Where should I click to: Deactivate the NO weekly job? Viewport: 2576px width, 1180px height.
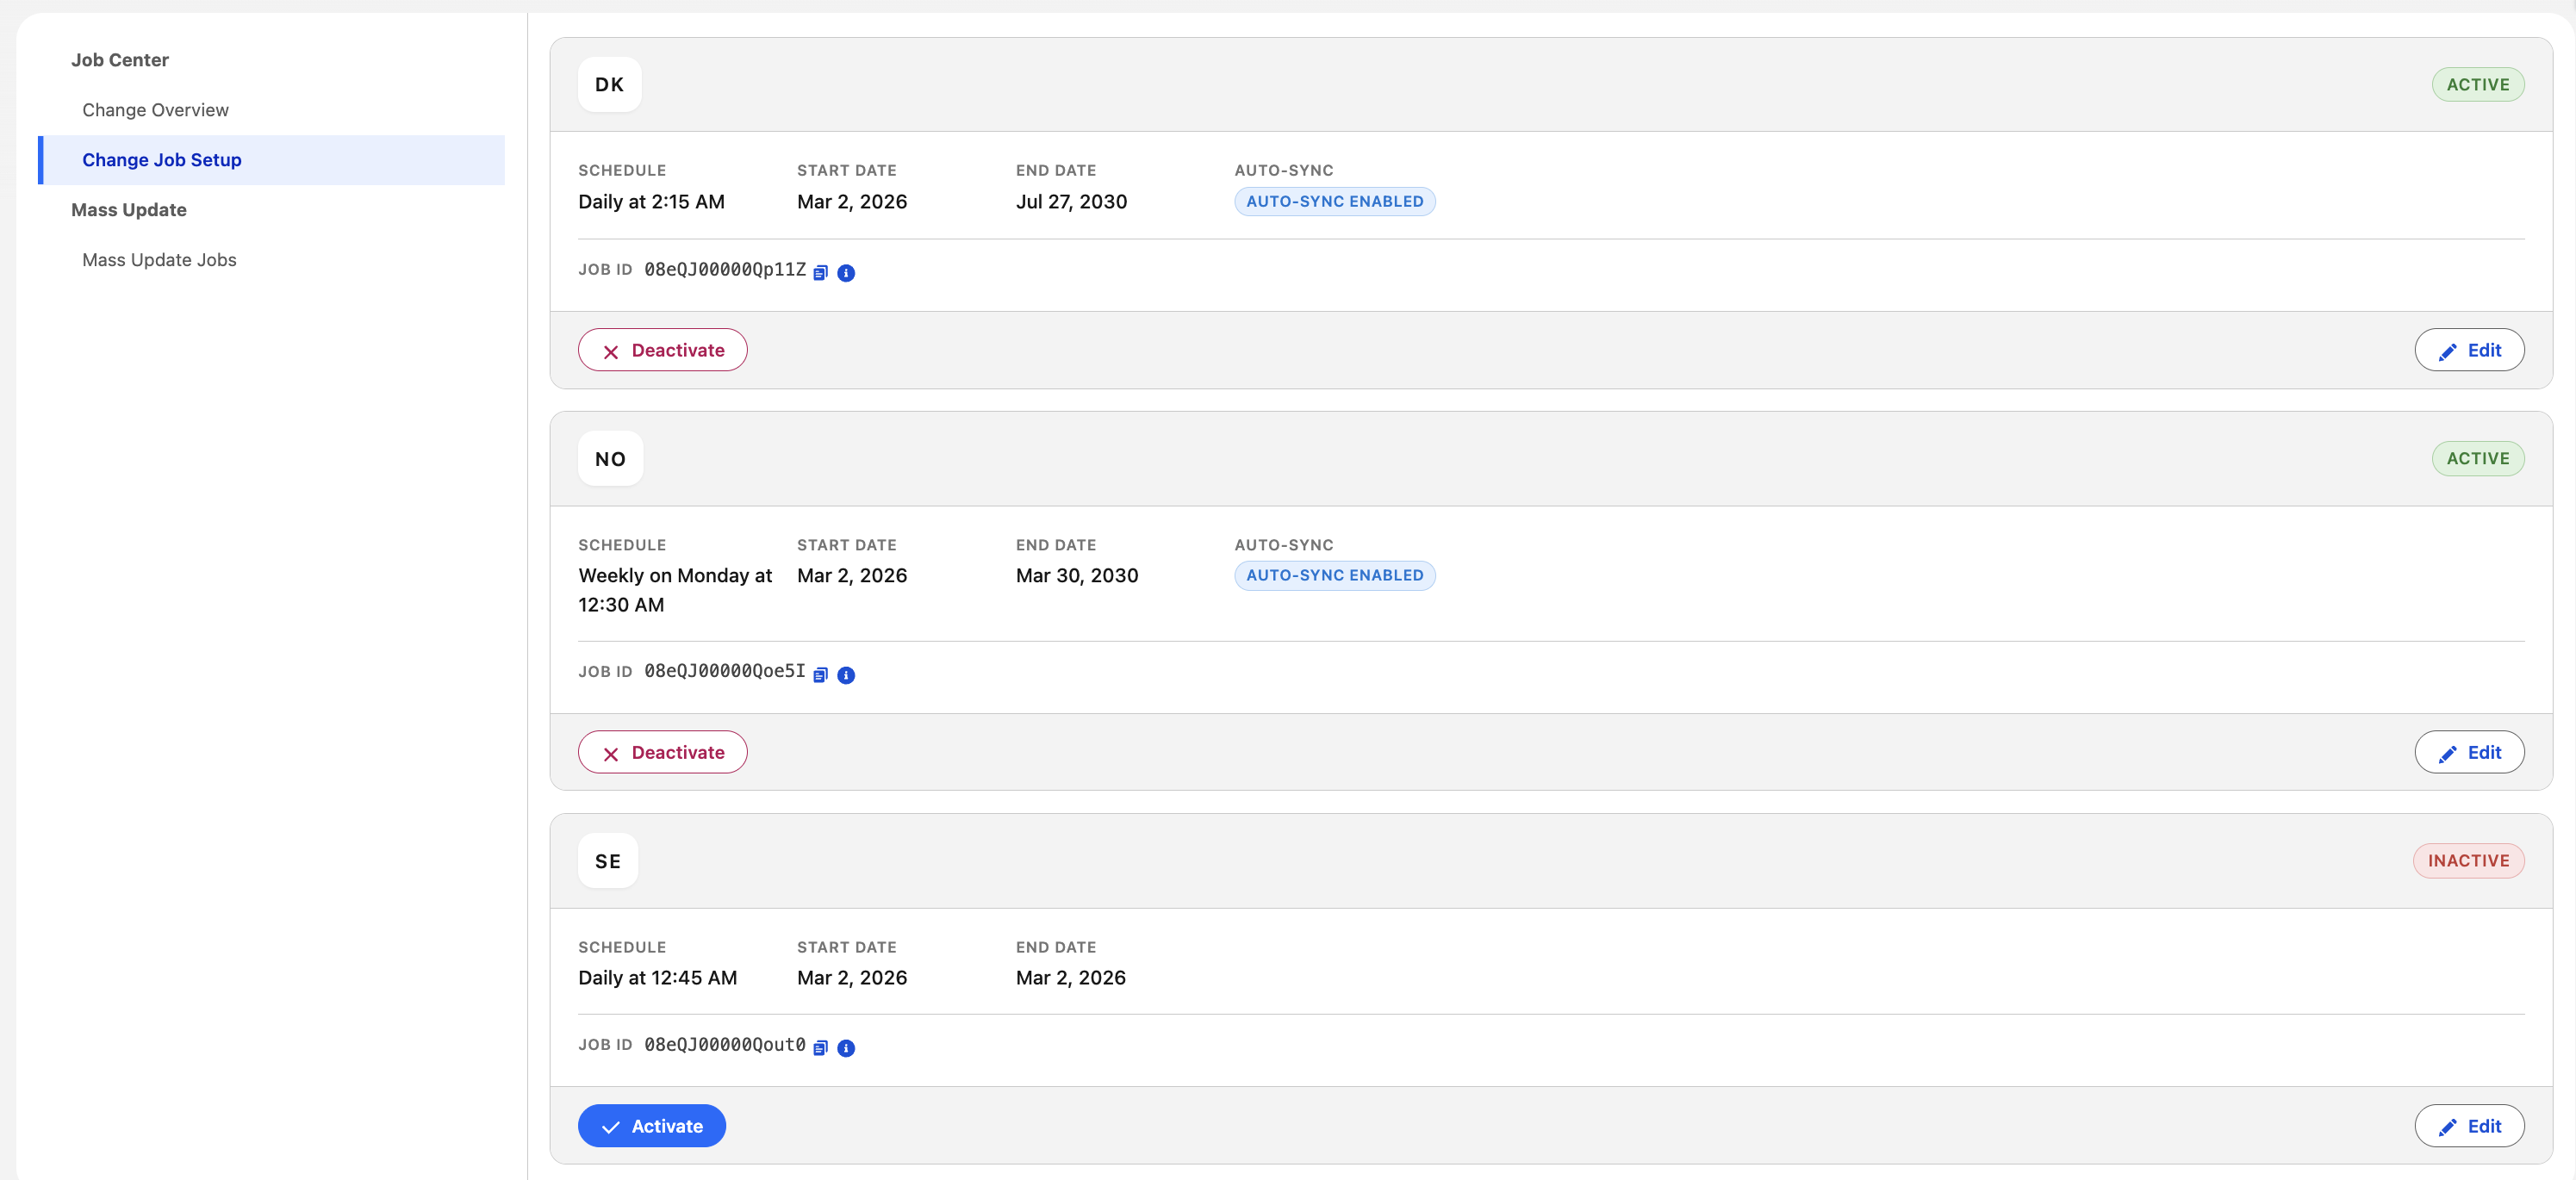coord(662,752)
